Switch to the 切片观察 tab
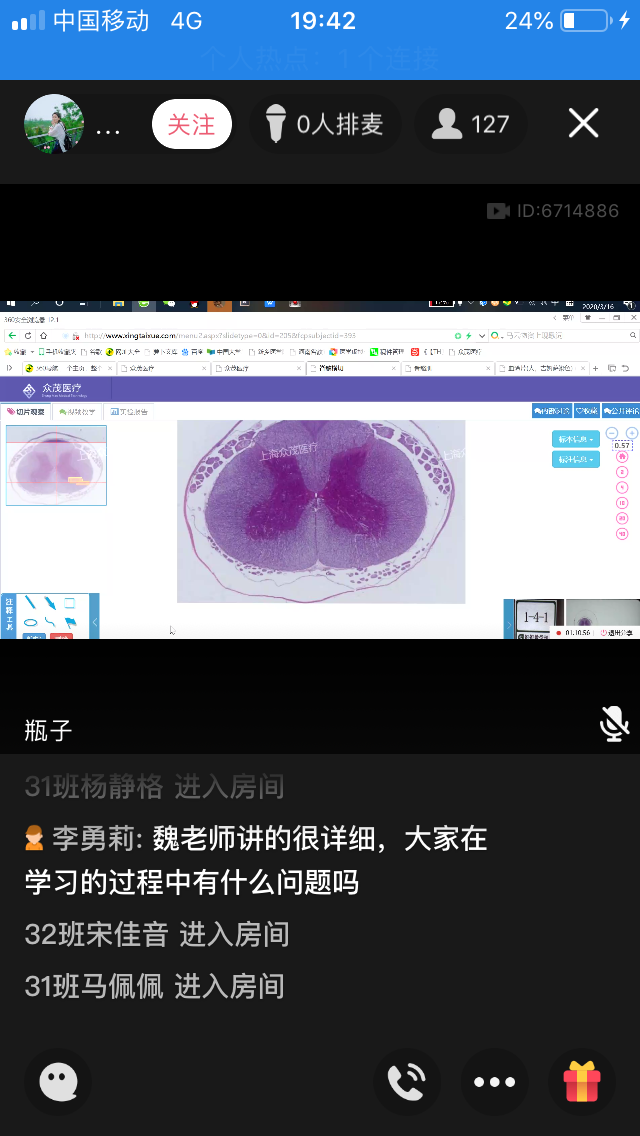 pos(26,411)
